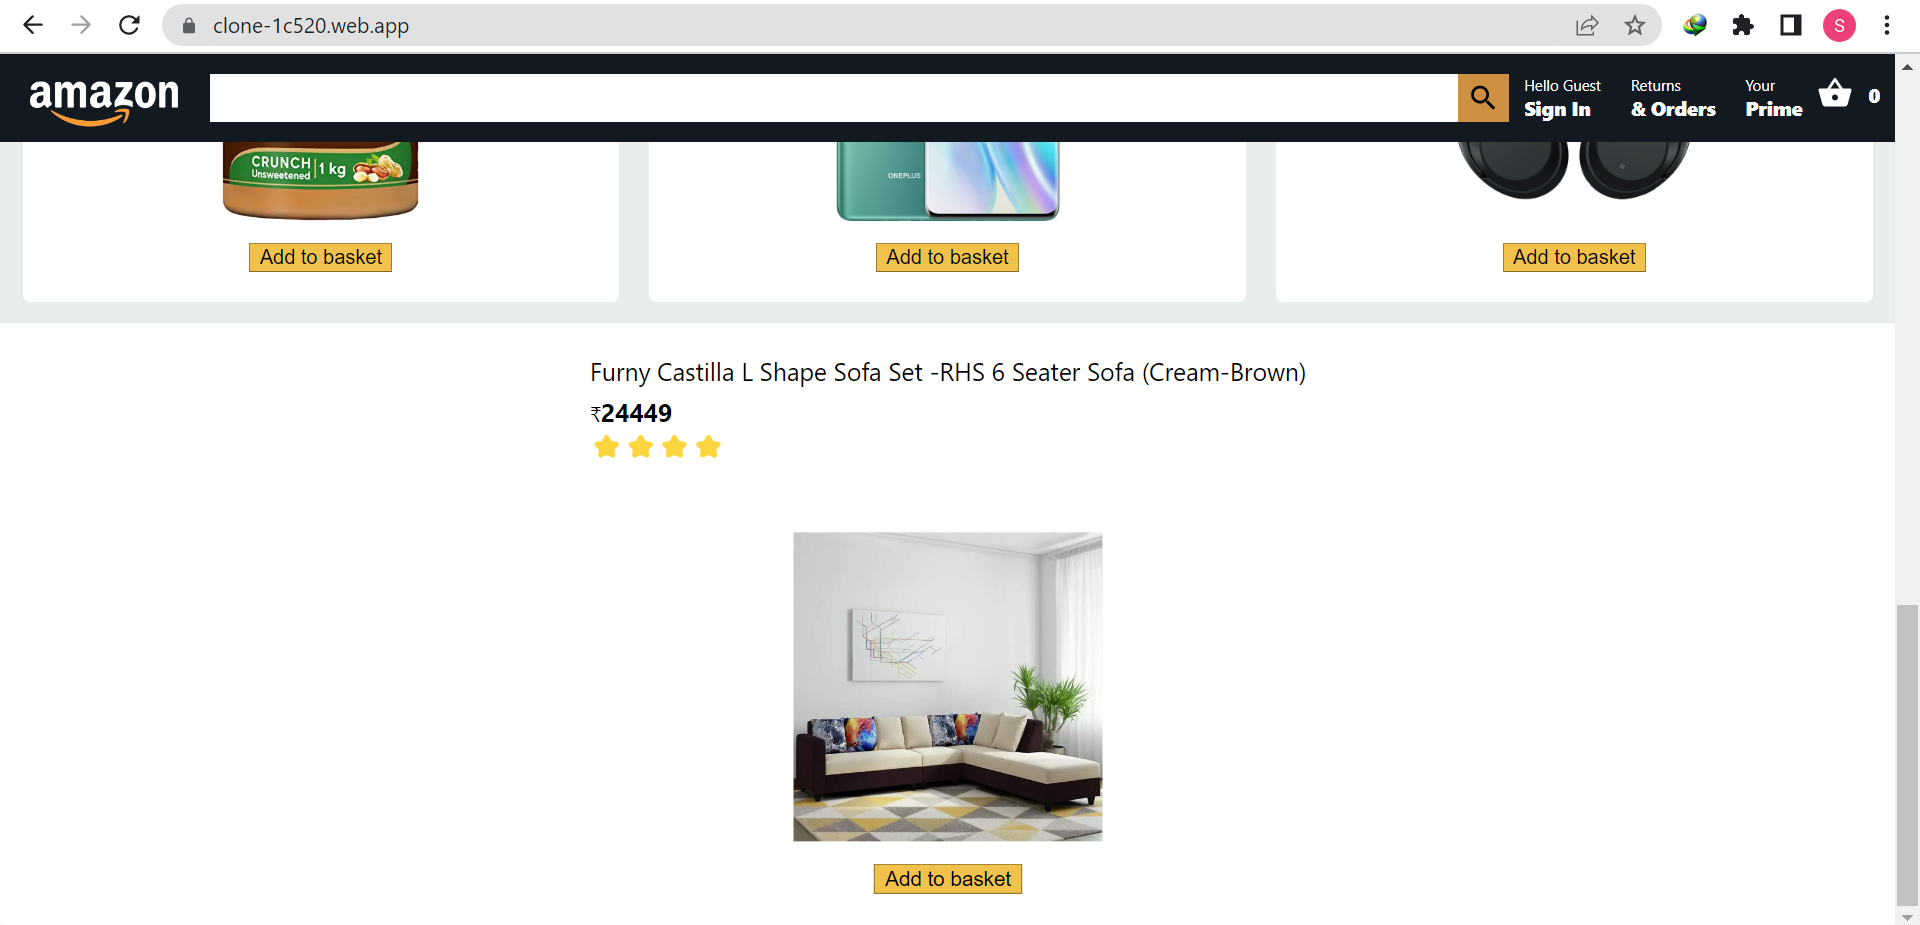Open Returns & Orders

click(x=1673, y=98)
